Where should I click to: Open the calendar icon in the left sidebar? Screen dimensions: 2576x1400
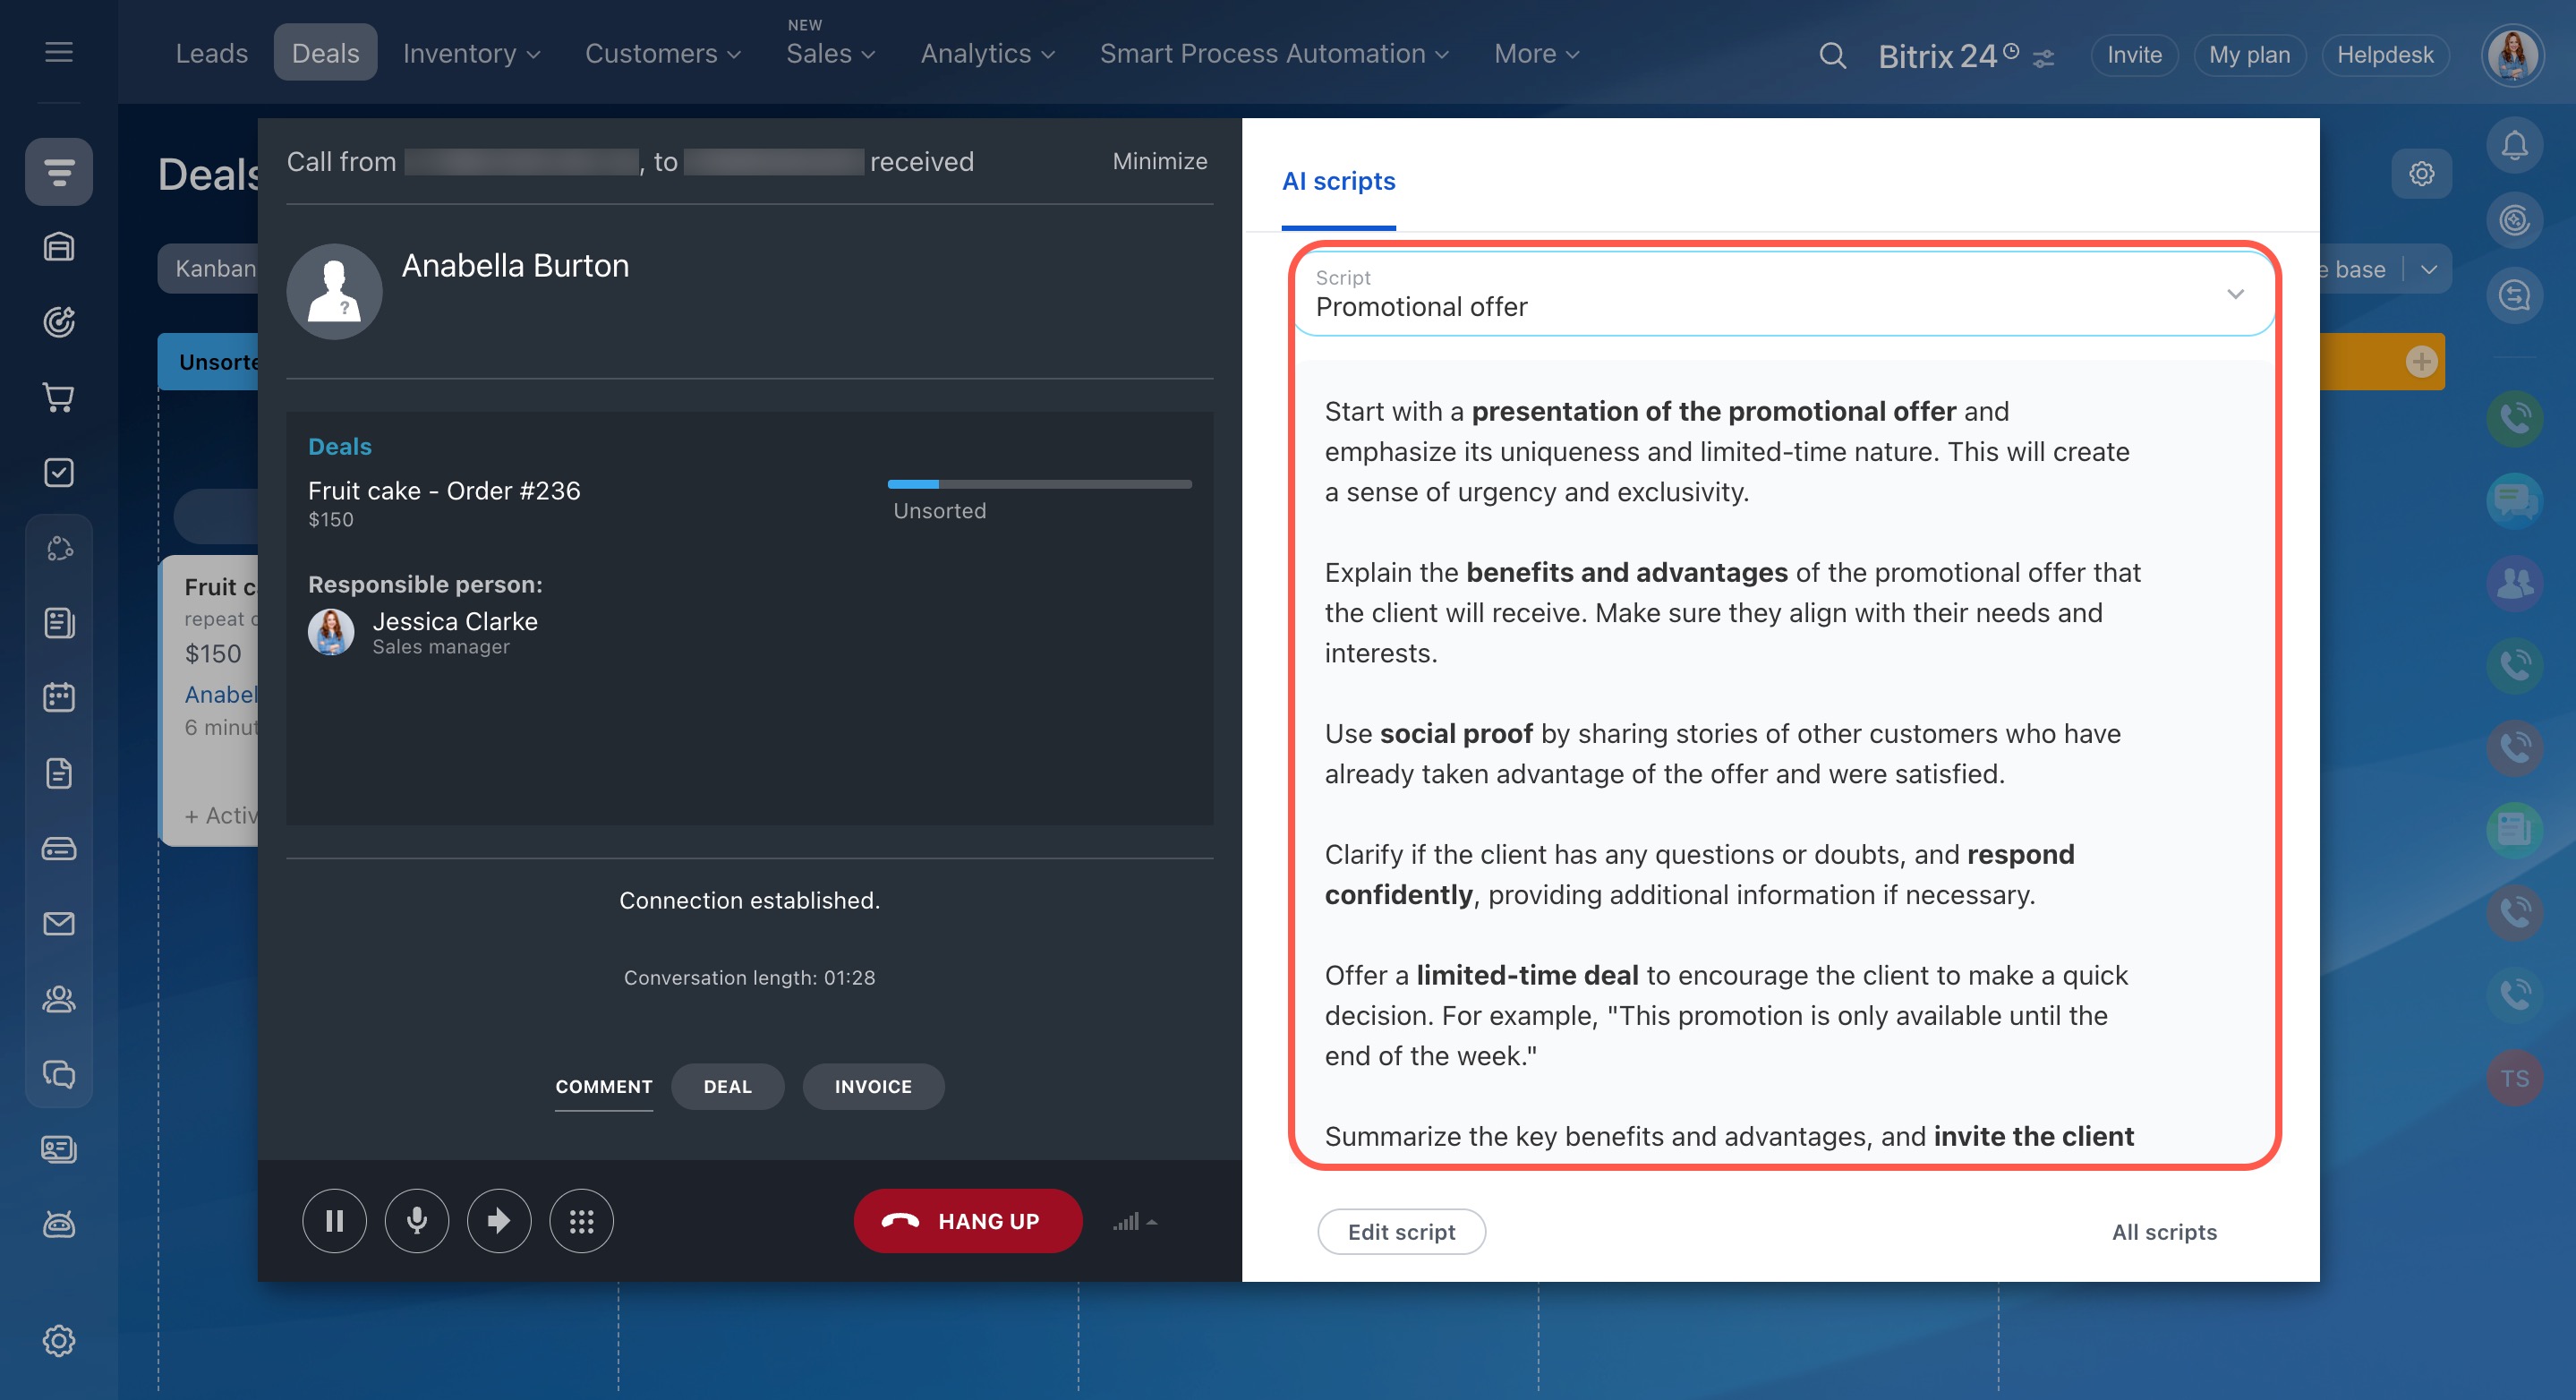tap(59, 697)
